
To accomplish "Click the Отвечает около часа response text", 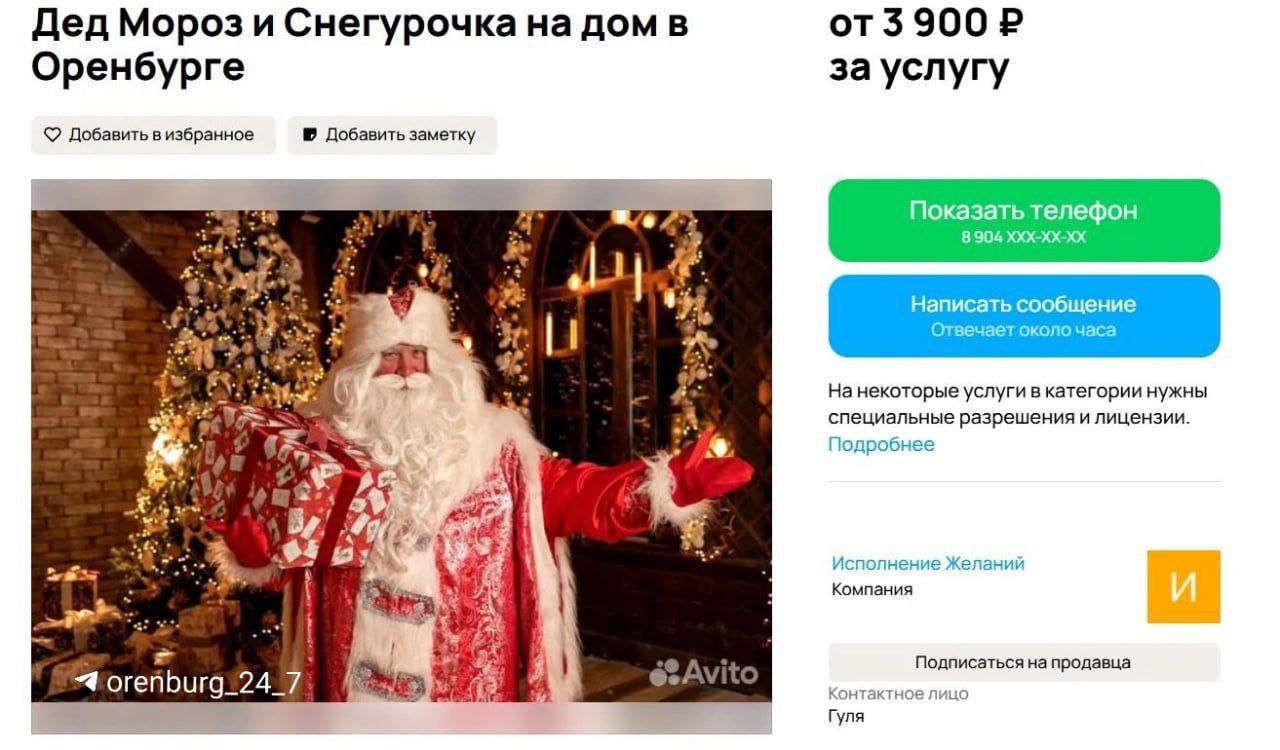I will coord(1024,330).
